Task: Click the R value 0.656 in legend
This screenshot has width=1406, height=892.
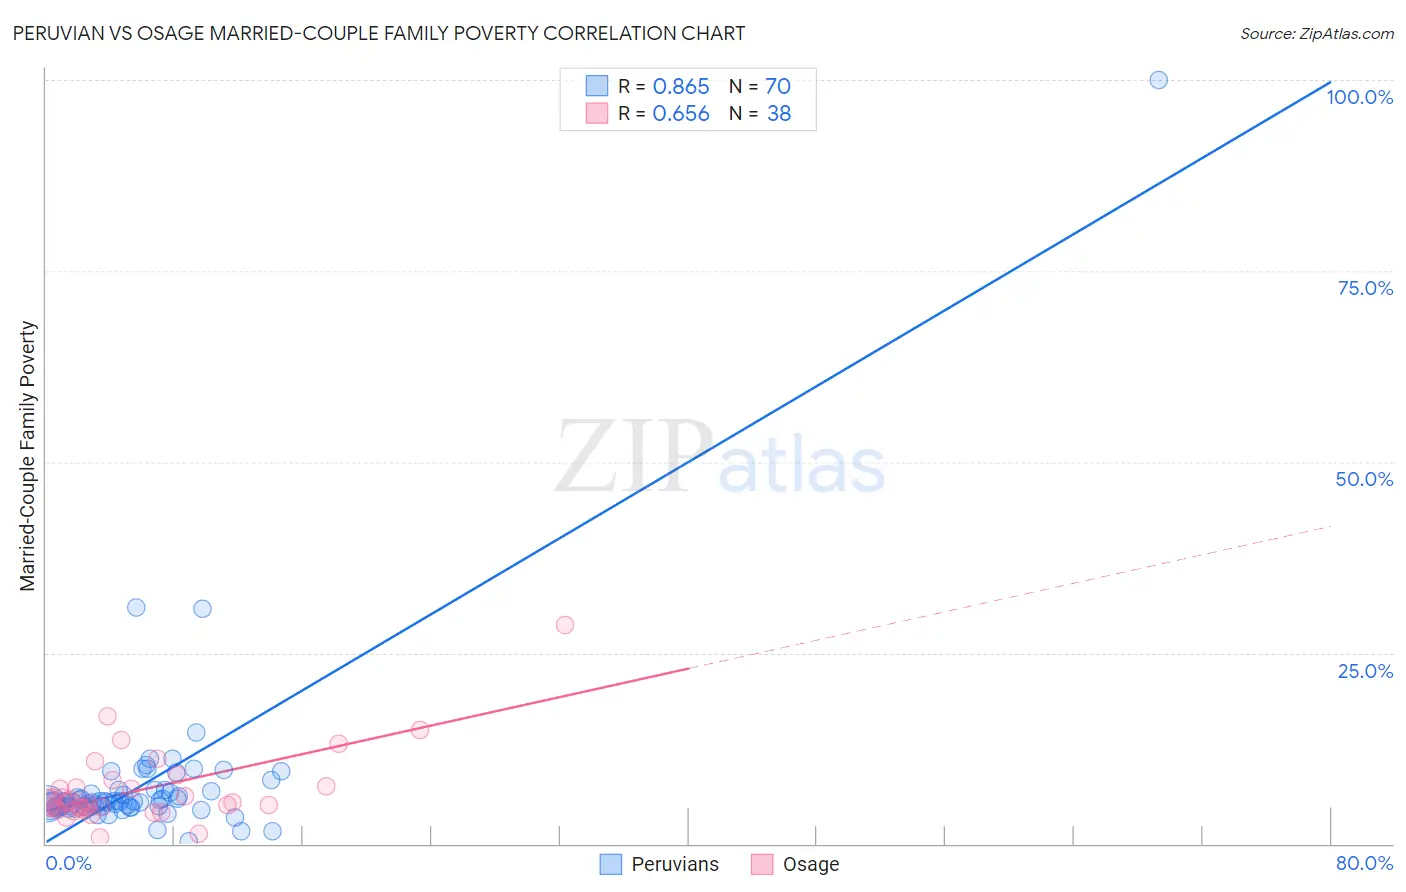Action: coord(681,113)
